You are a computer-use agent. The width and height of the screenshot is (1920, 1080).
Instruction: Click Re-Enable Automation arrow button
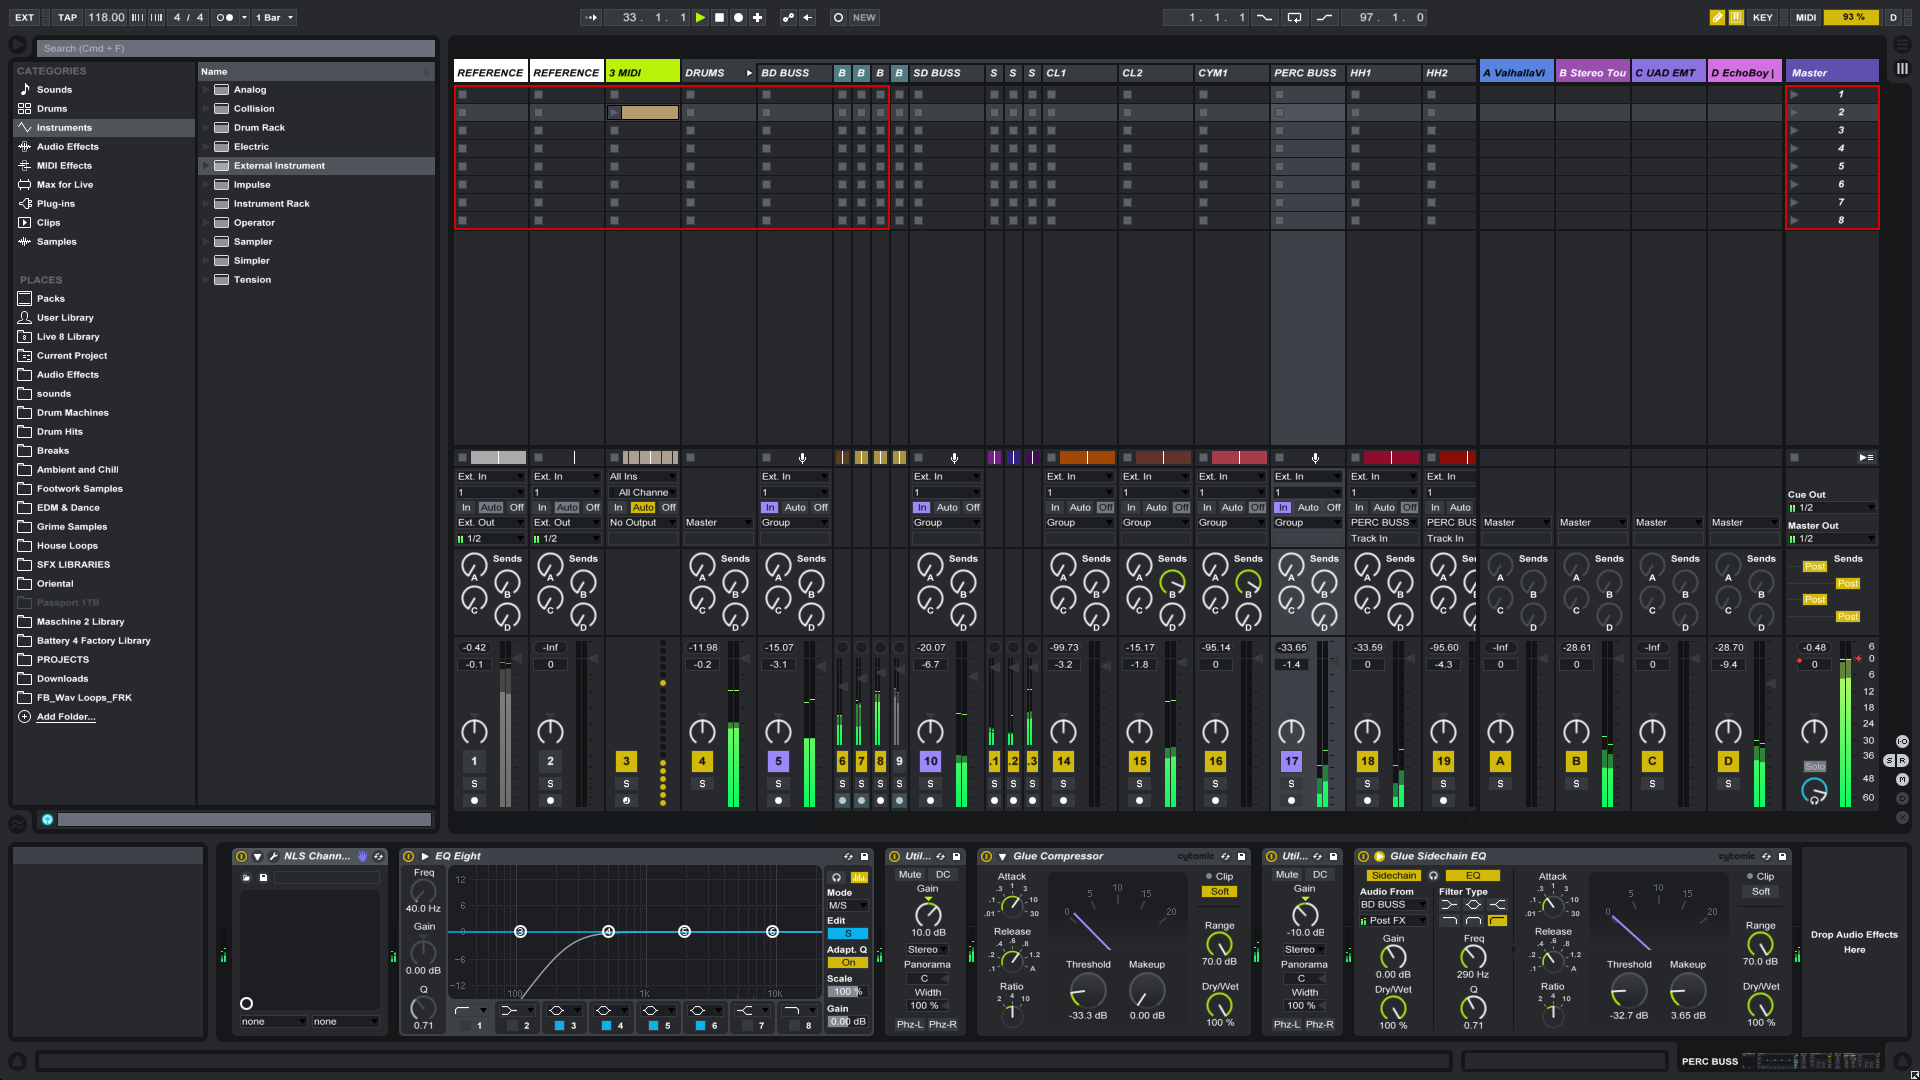point(808,17)
